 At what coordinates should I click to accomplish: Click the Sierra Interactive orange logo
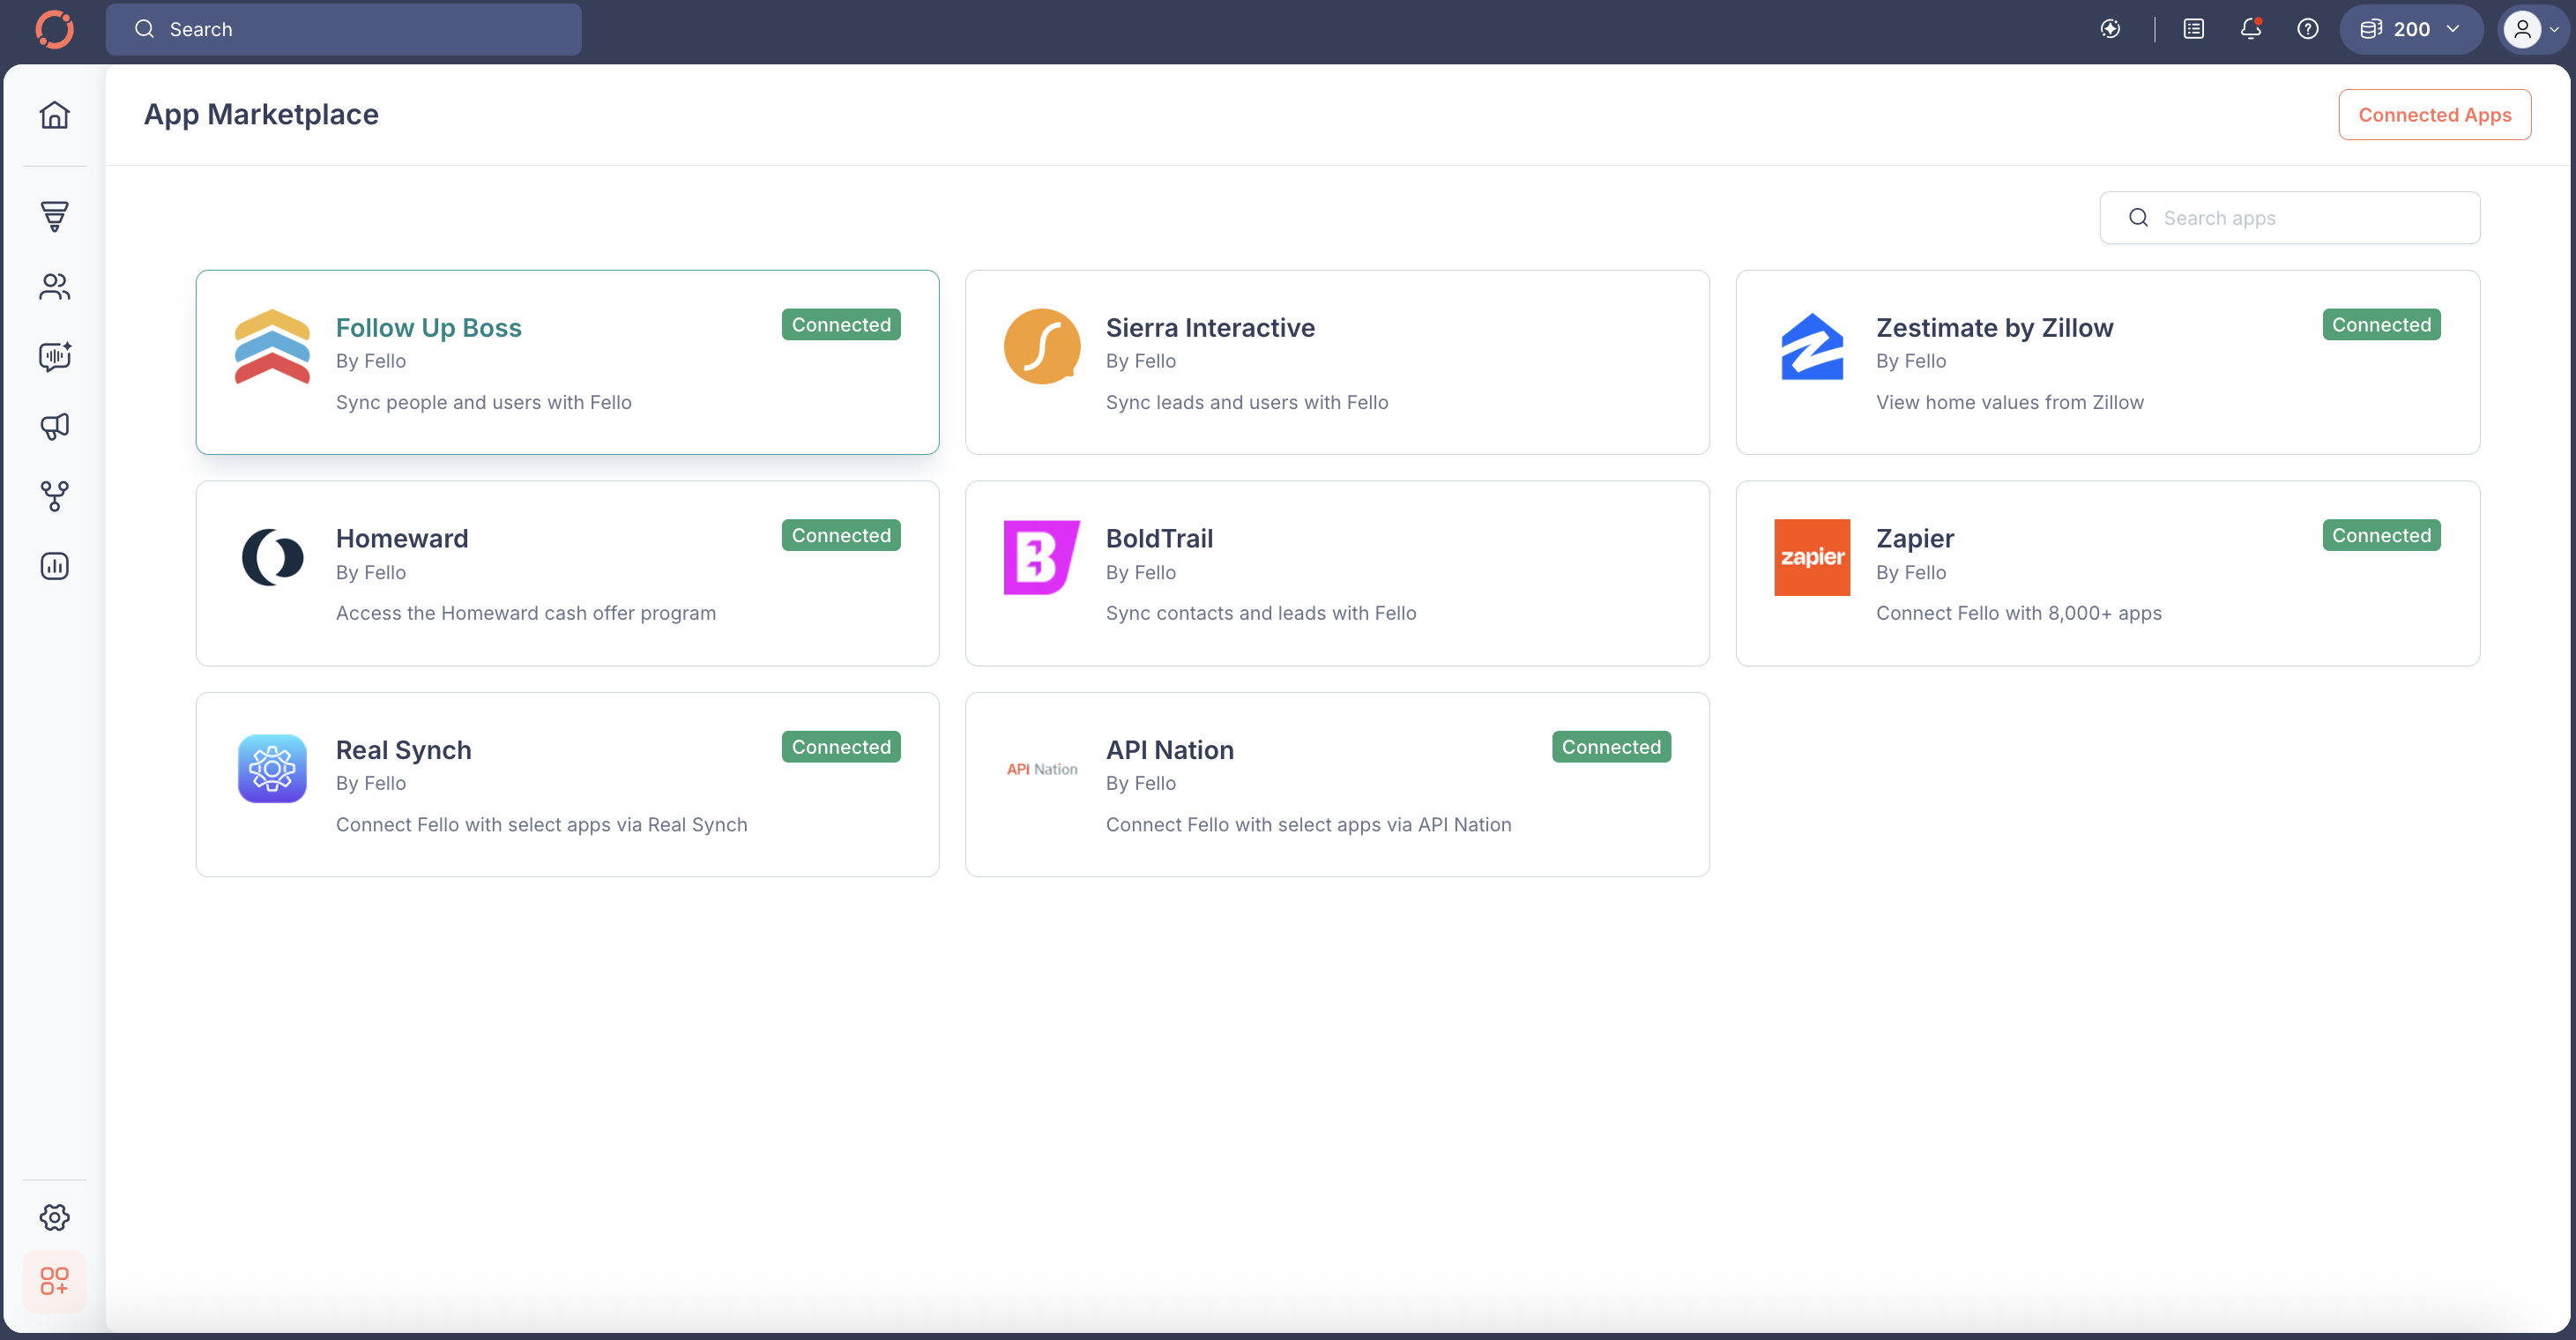click(x=1042, y=346)
